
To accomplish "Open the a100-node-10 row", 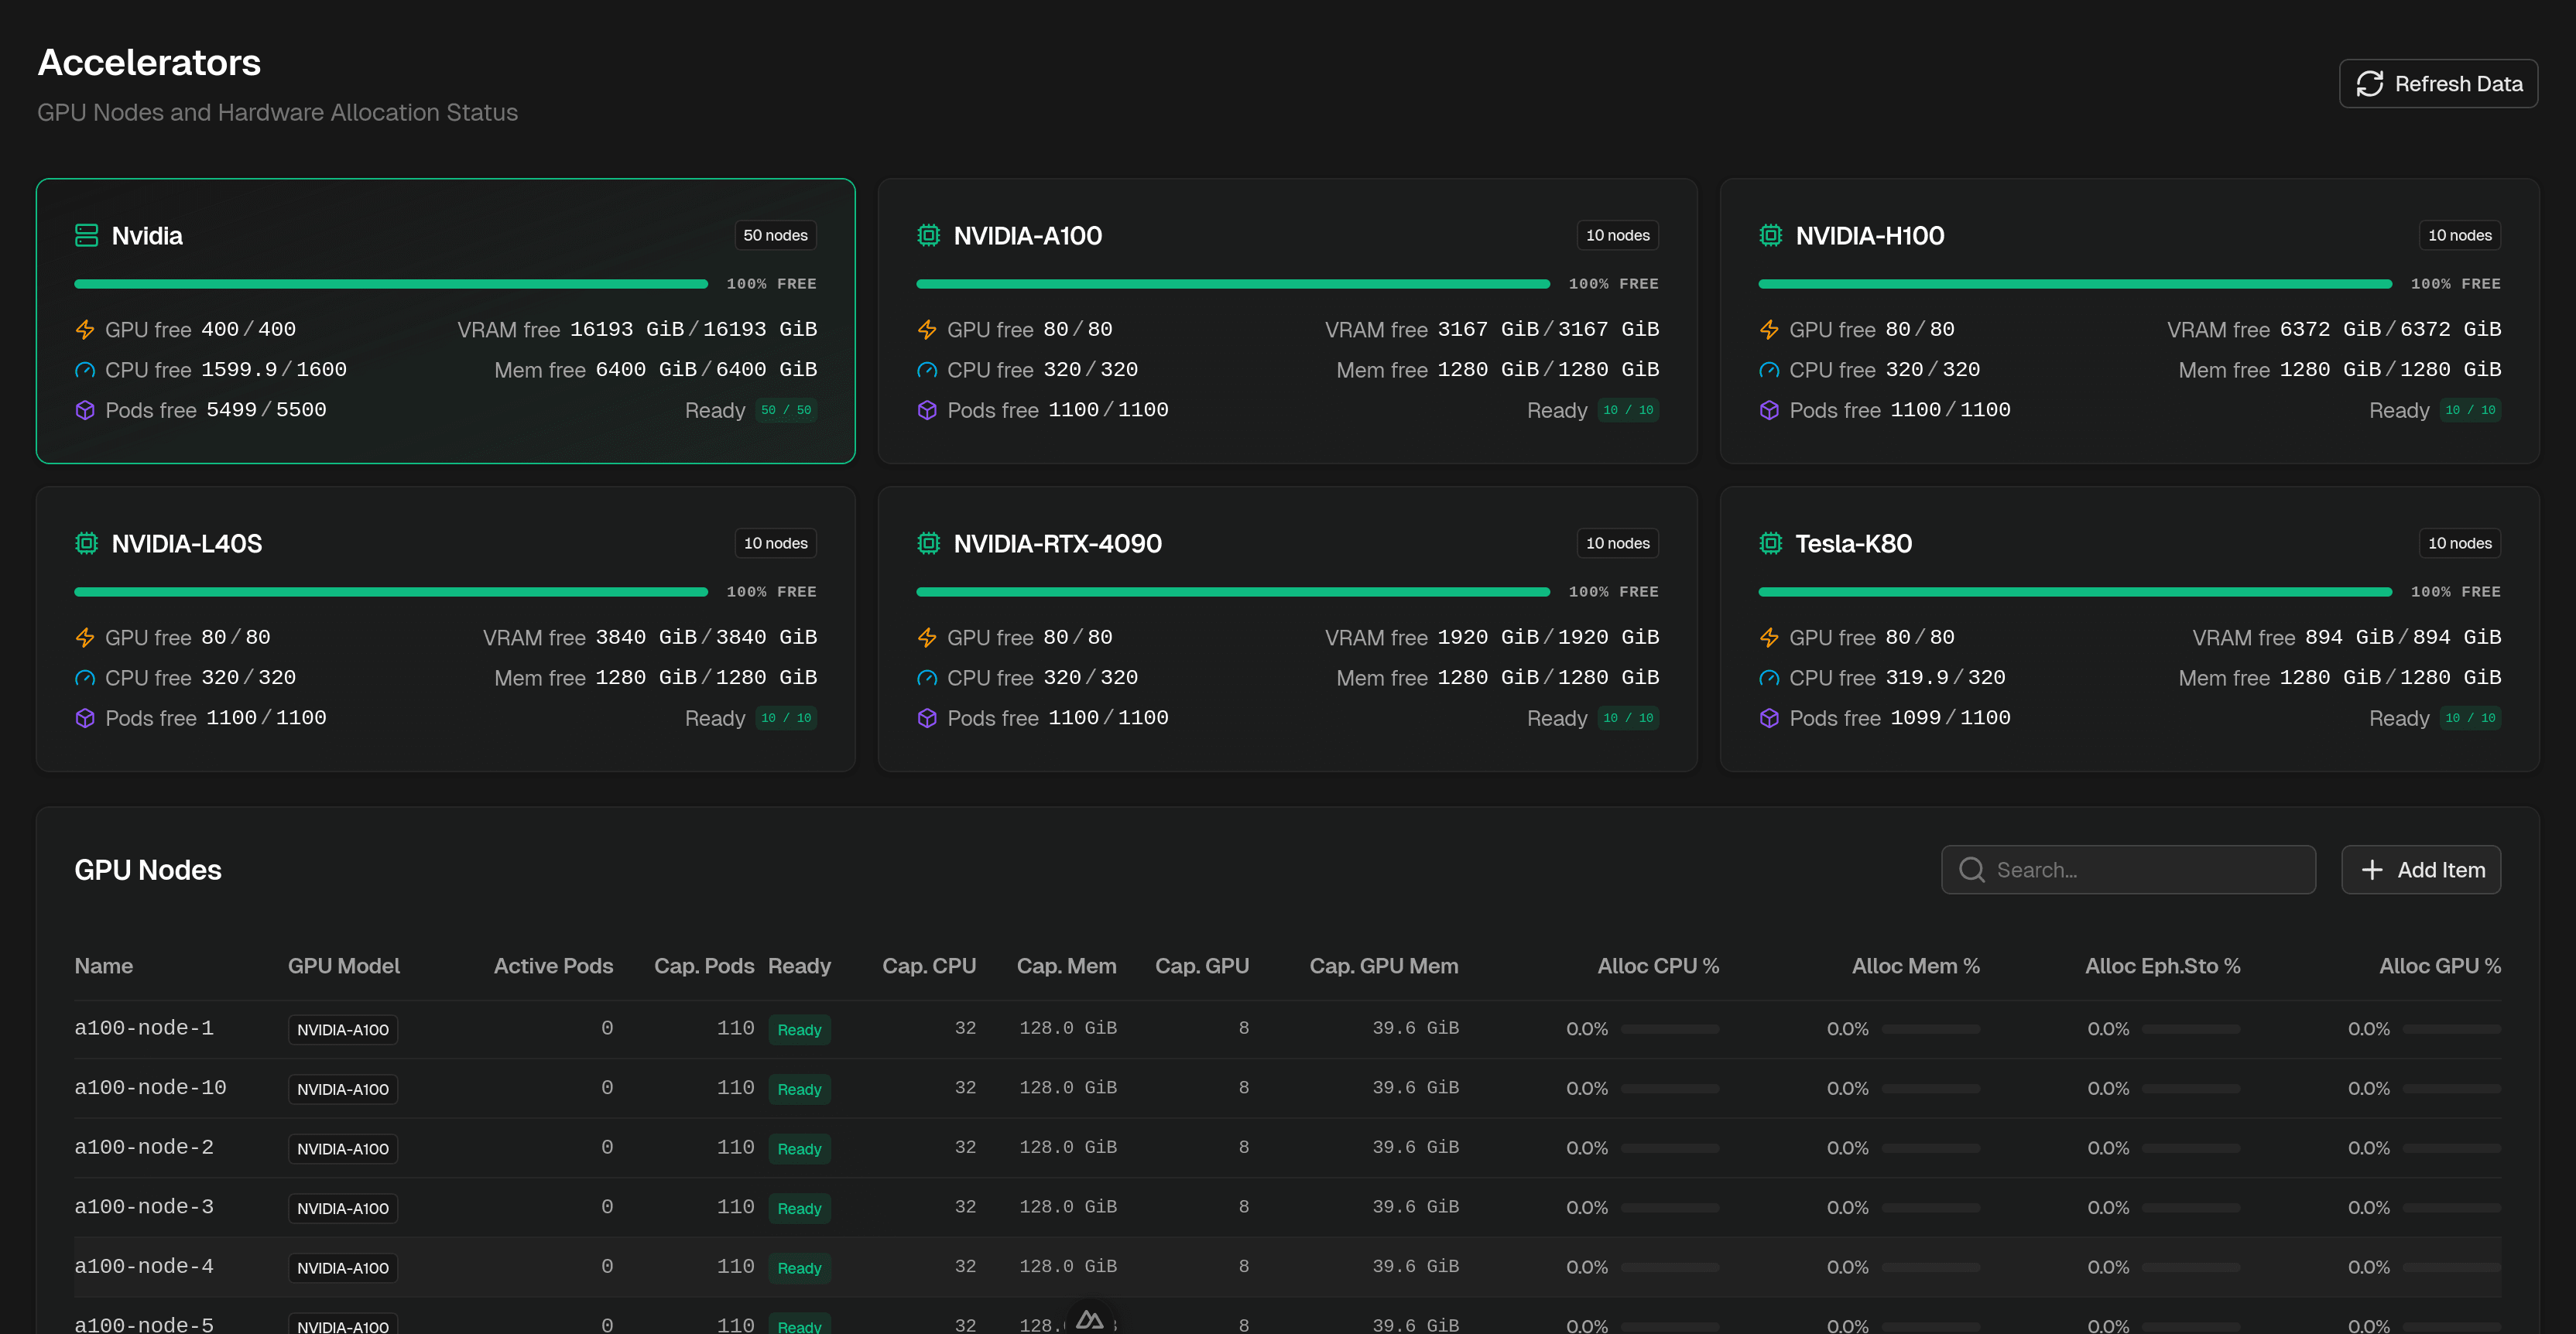I will [1287, 1088].
